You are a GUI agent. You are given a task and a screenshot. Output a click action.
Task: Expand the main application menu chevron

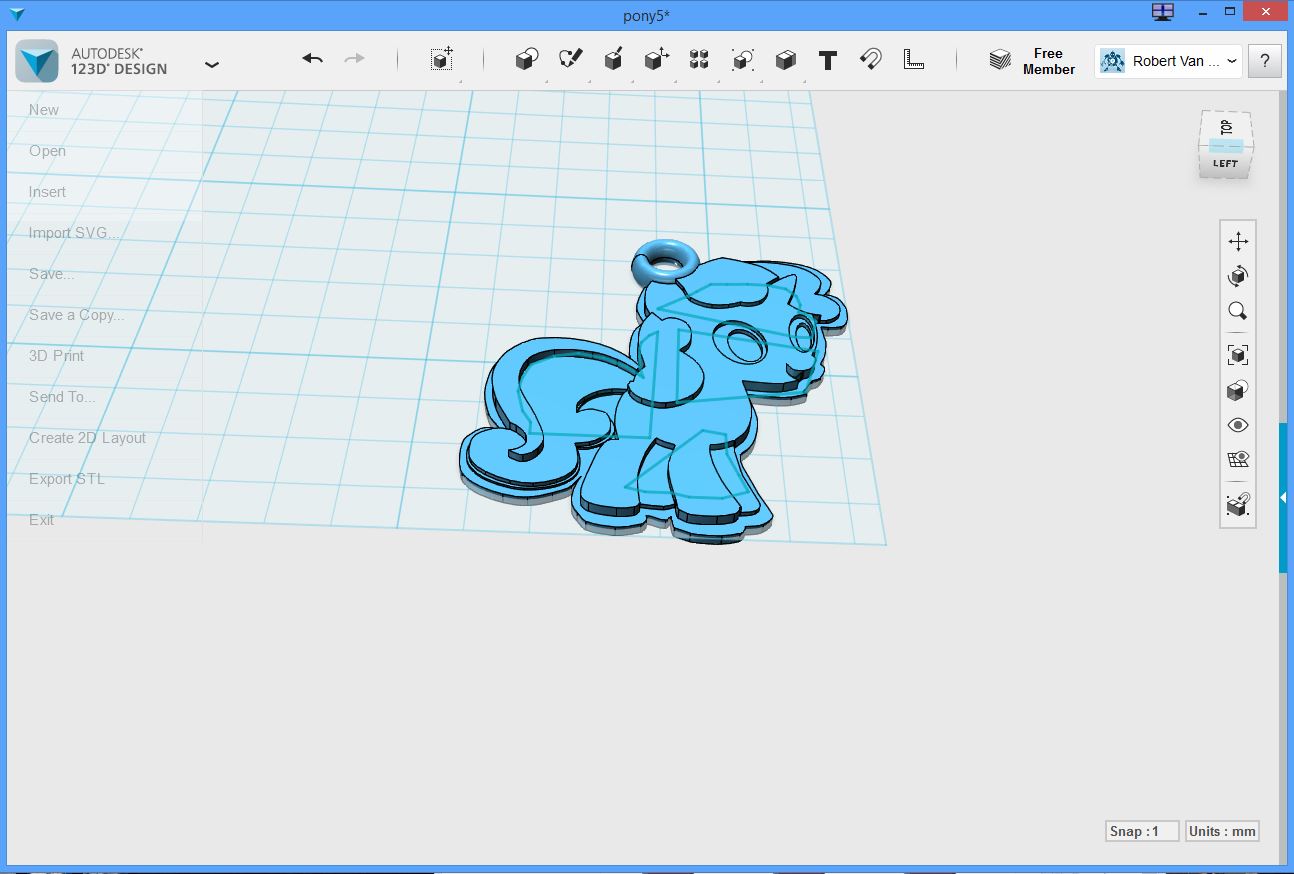click(x=212, y=63)
